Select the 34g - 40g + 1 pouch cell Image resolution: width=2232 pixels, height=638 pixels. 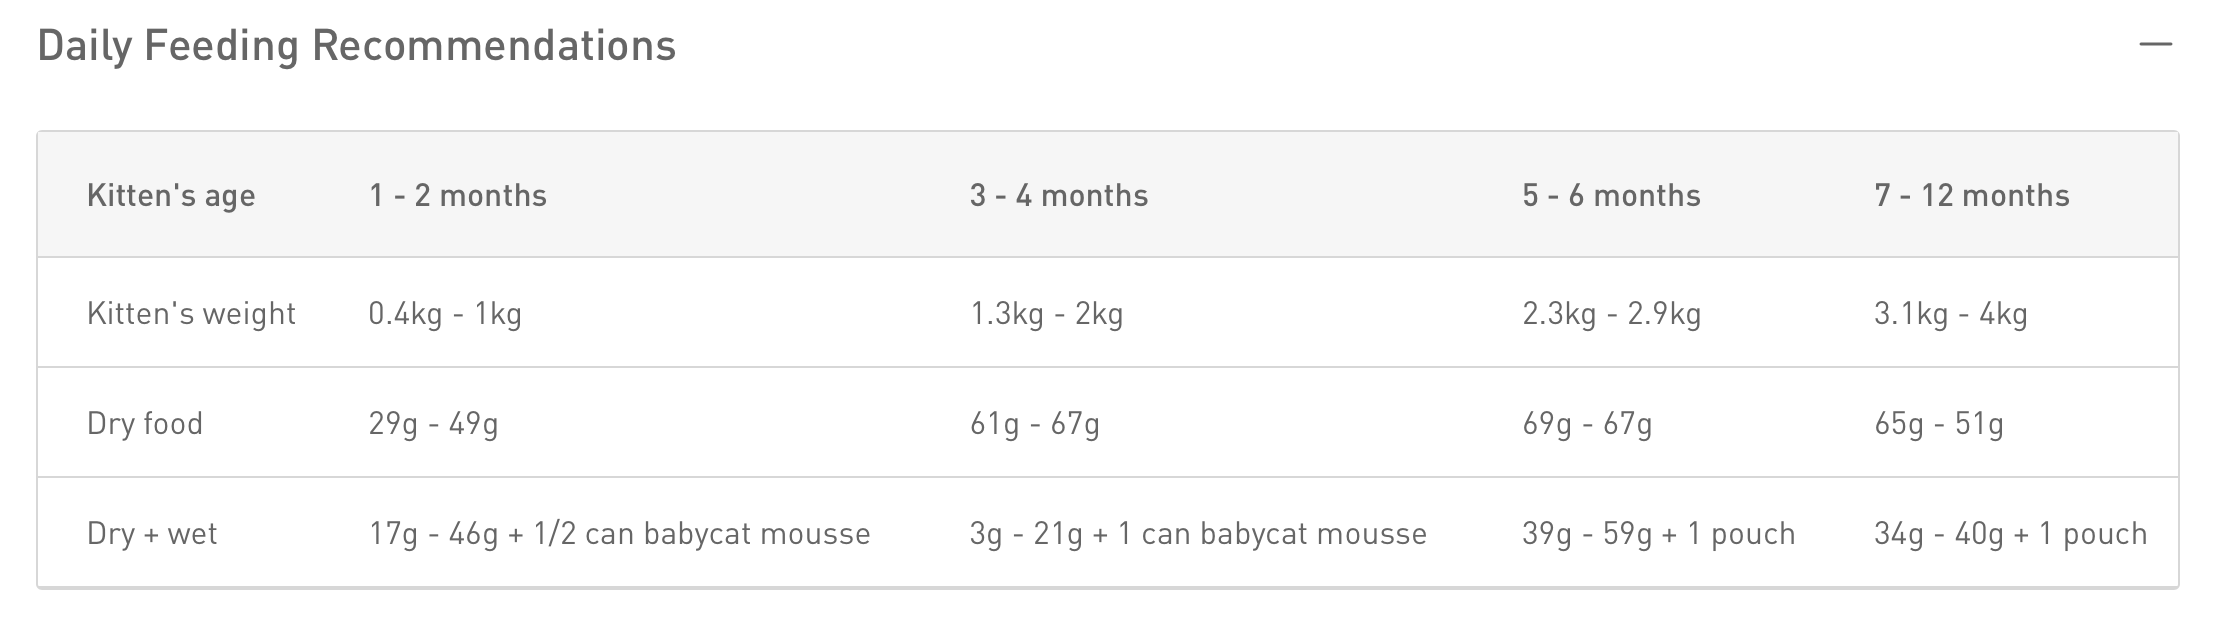[2010, 534]
